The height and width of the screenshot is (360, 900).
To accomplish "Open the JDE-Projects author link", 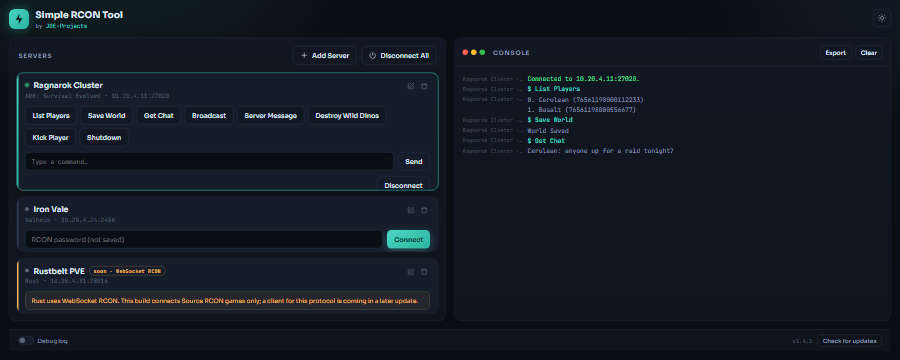I will [67, 26].
